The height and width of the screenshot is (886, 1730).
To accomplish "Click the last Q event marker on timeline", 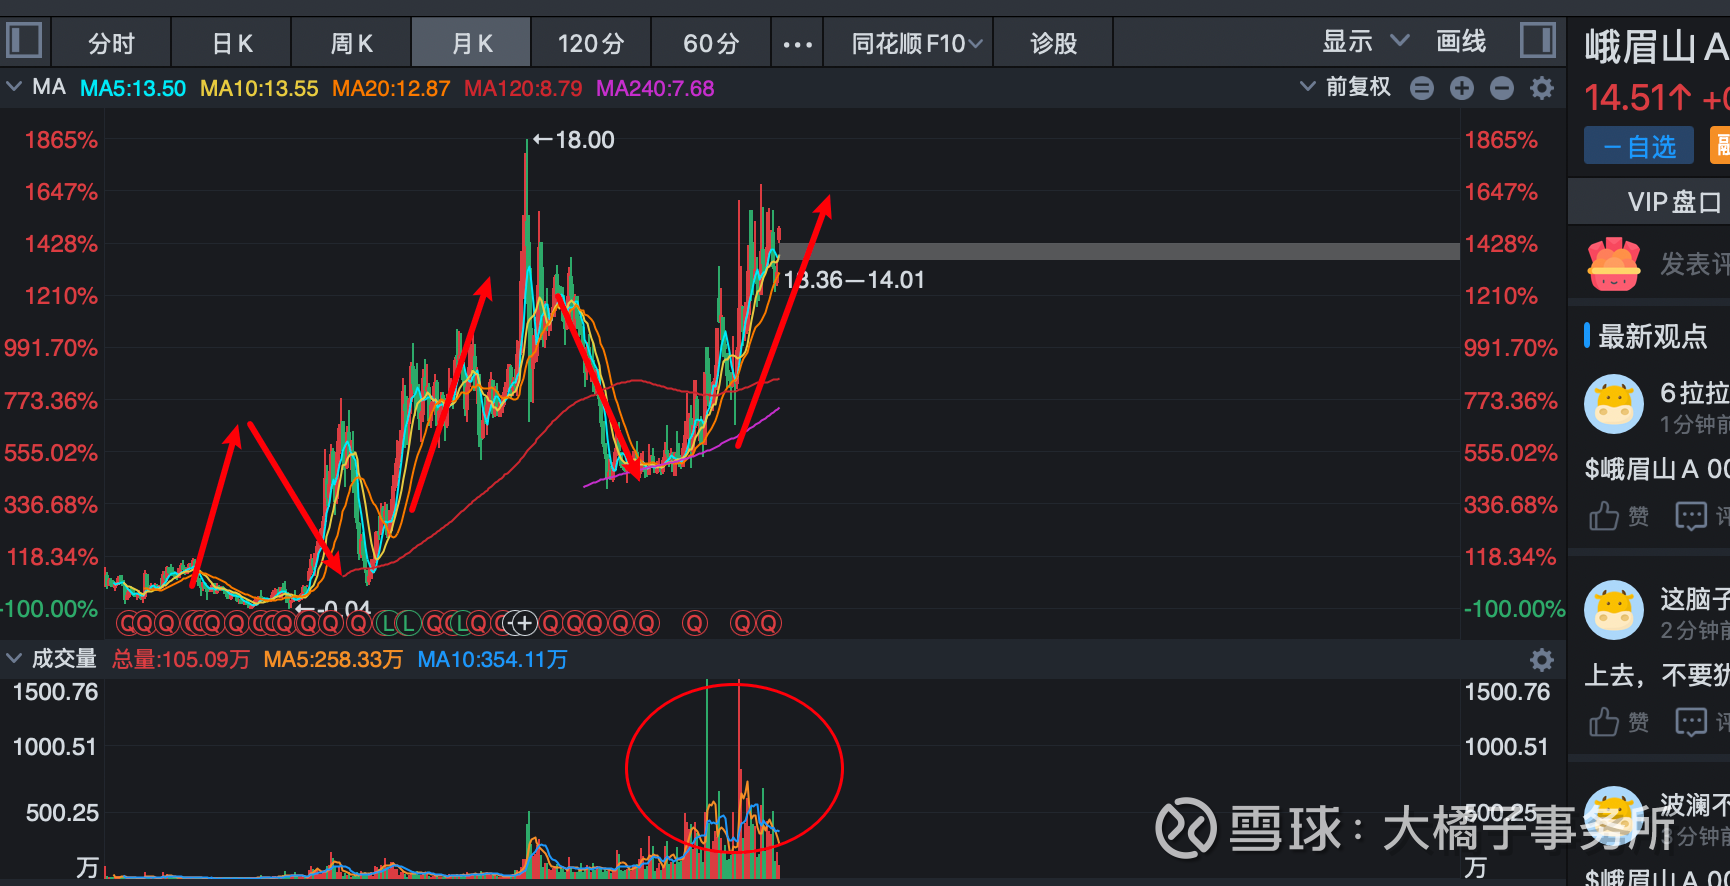I will [768, 624].
